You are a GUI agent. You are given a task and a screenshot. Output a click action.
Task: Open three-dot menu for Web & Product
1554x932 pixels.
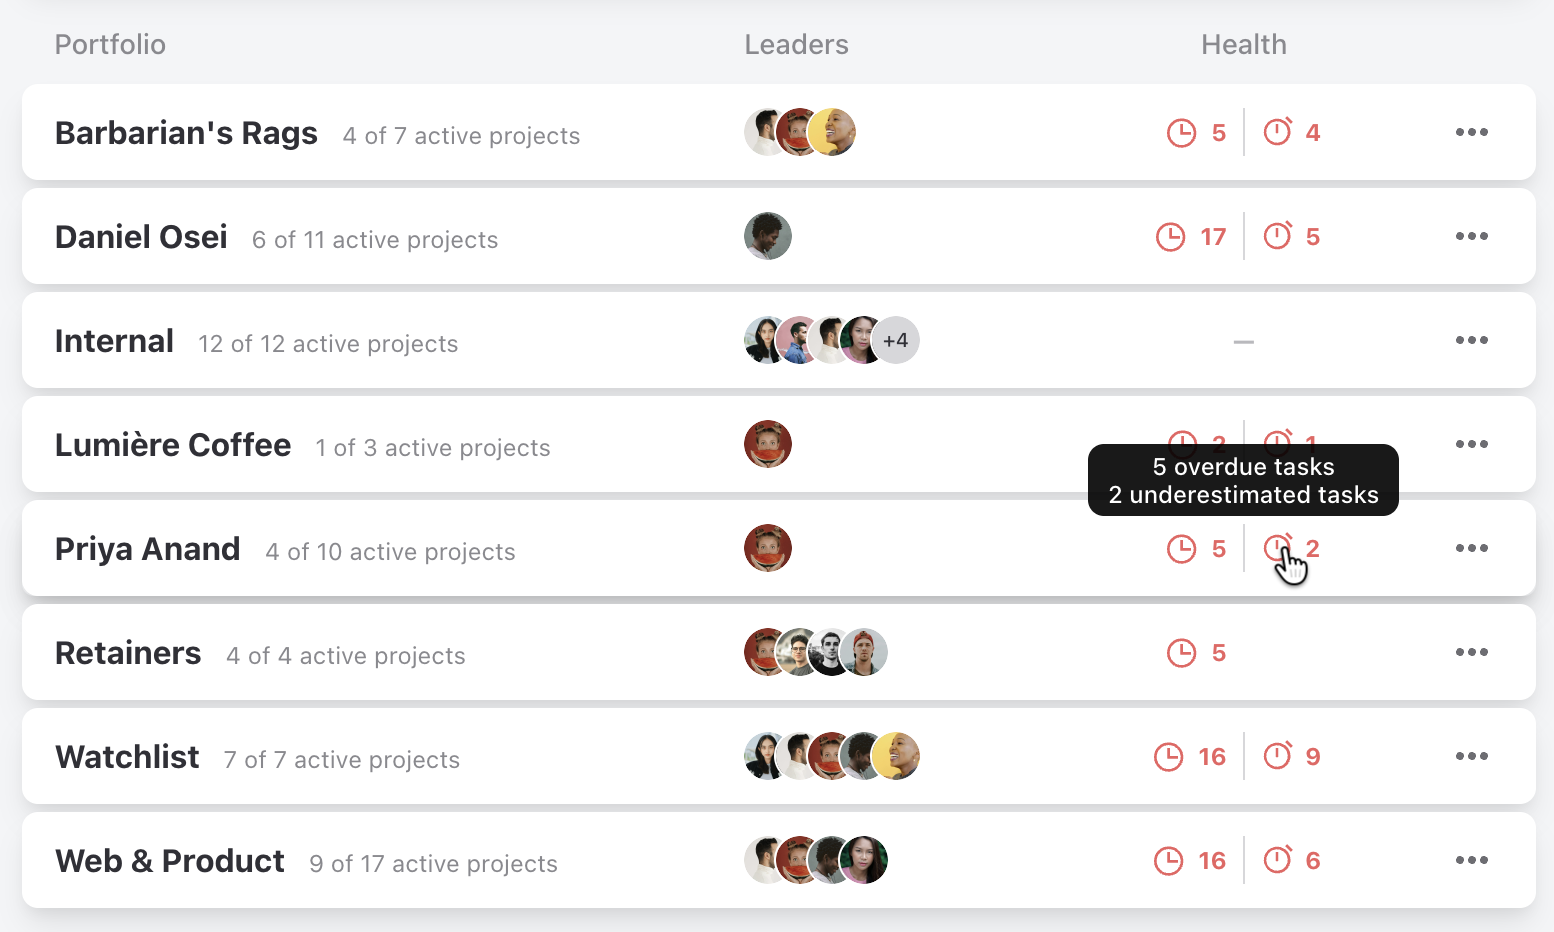(x=1471, y=860)
